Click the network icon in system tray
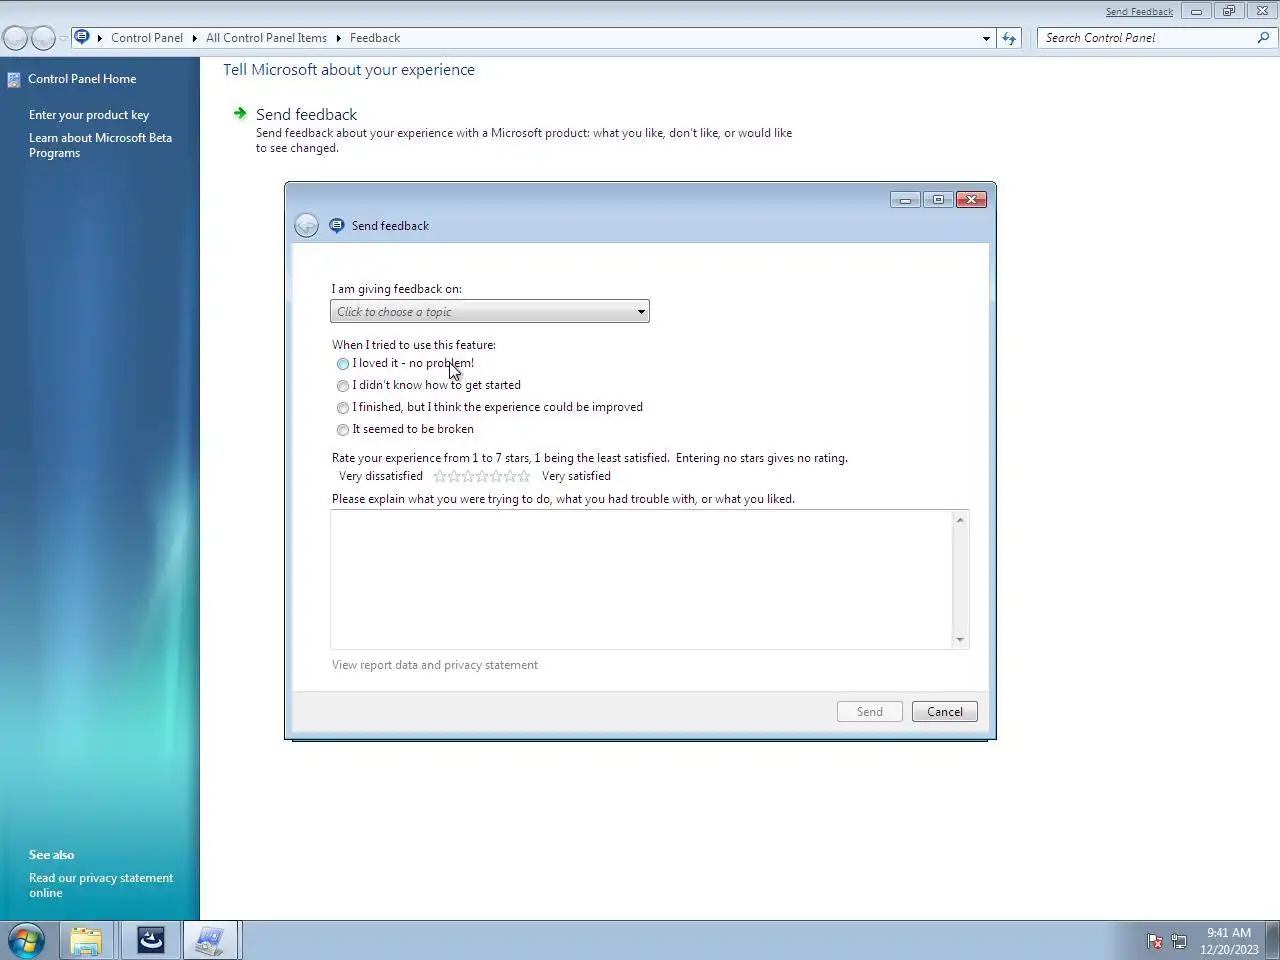The image size is (1280, 960). [1180, 941]
